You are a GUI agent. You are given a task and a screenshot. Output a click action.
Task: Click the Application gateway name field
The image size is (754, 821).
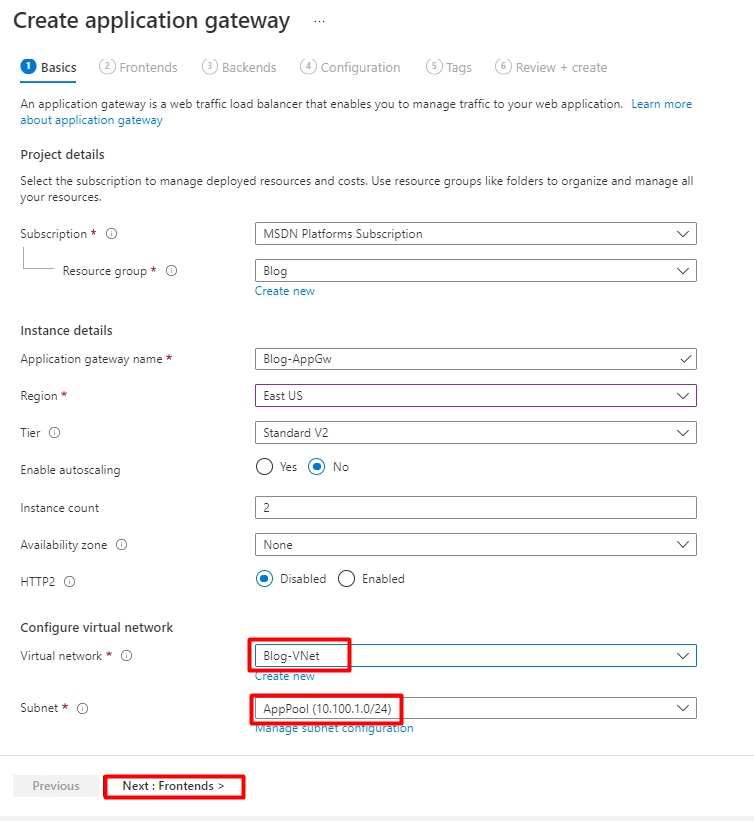475,359
